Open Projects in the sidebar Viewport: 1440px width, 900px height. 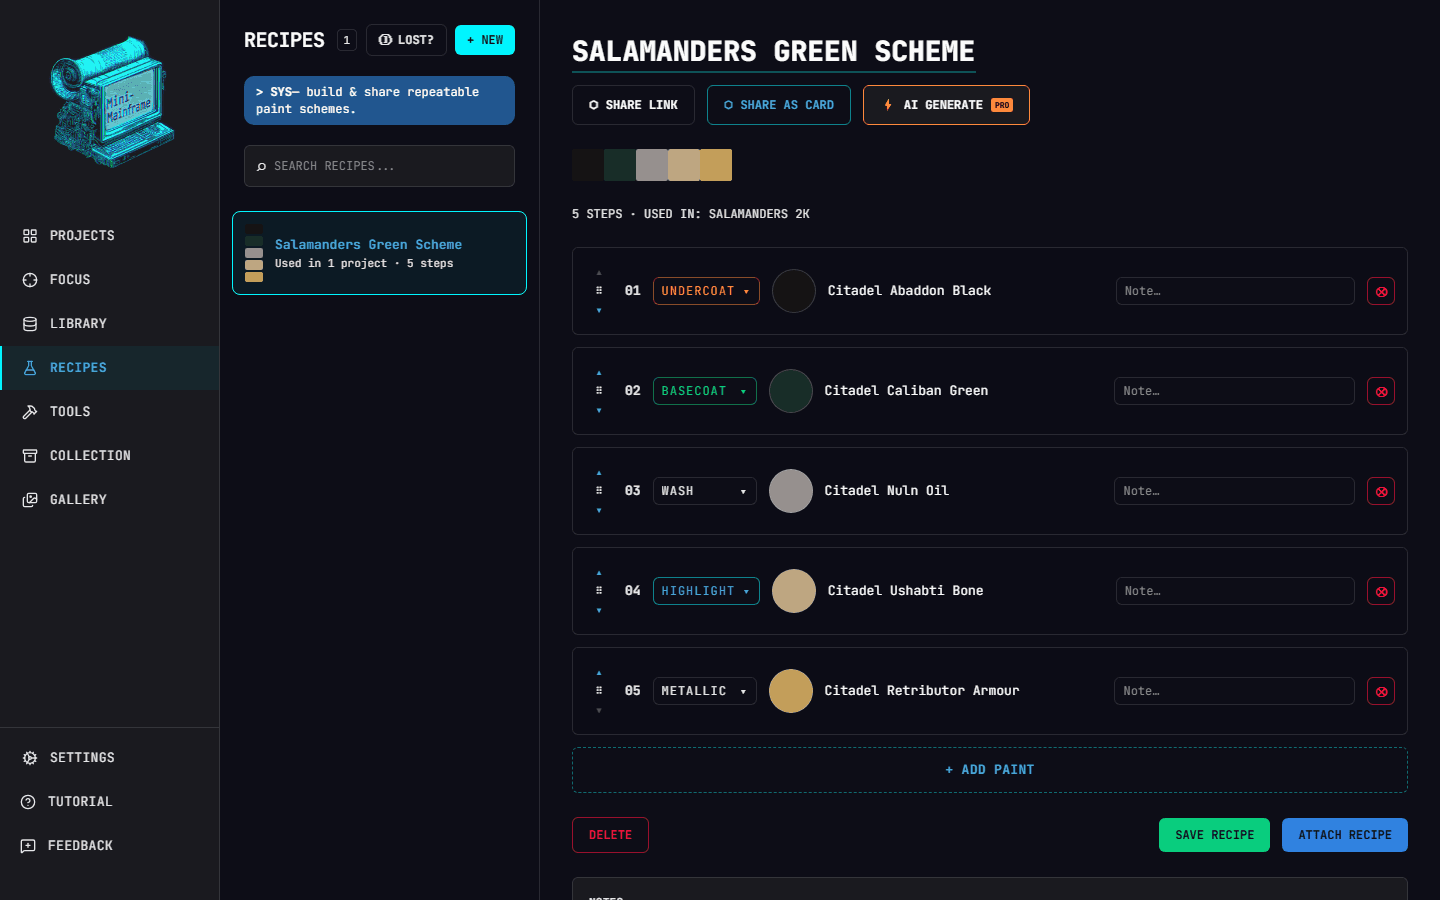click(x=110, y=236)
